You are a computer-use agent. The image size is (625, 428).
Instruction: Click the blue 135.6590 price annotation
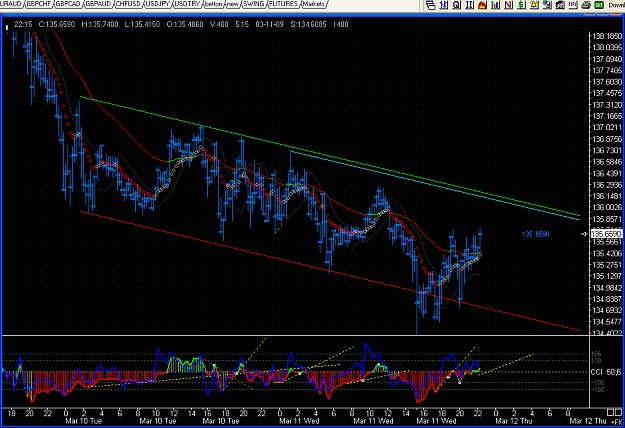click(x=535, y=234)
